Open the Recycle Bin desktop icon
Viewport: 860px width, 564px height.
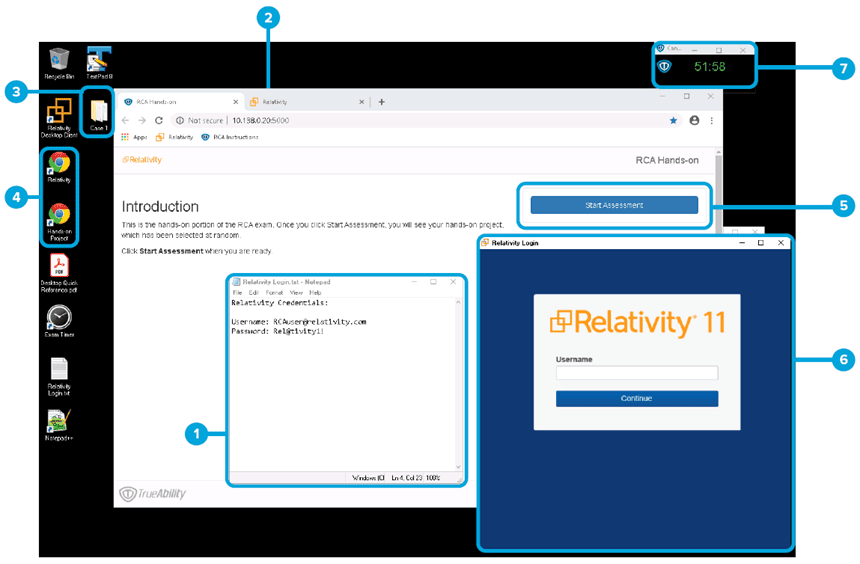pyautogui.click(x=59, y=64)
